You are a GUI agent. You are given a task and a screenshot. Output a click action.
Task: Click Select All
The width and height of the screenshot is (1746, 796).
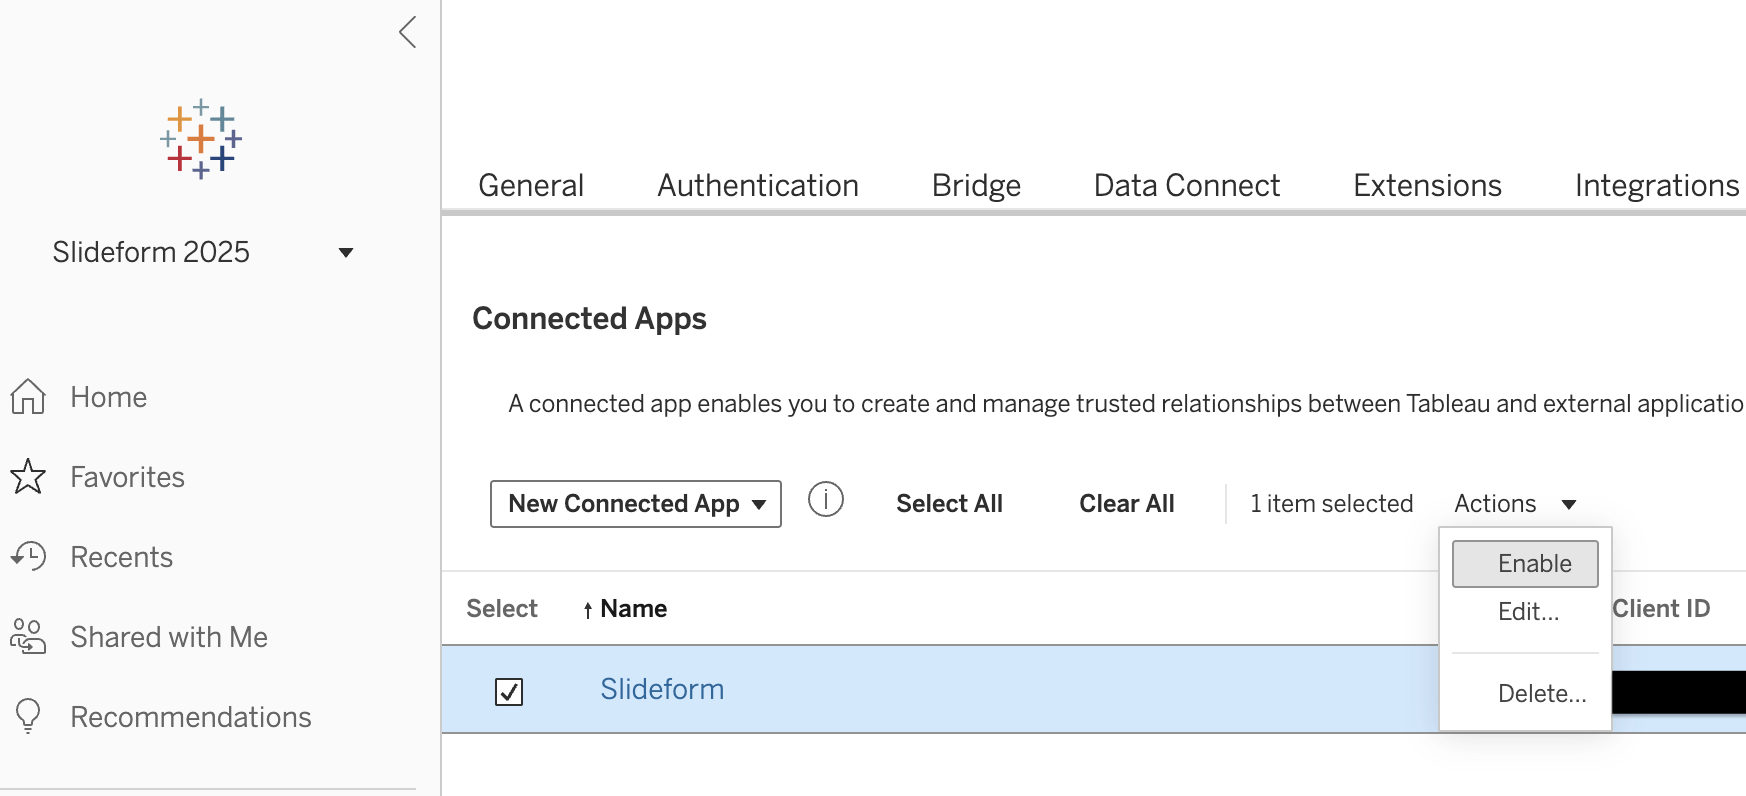click(x=949, y=504)
